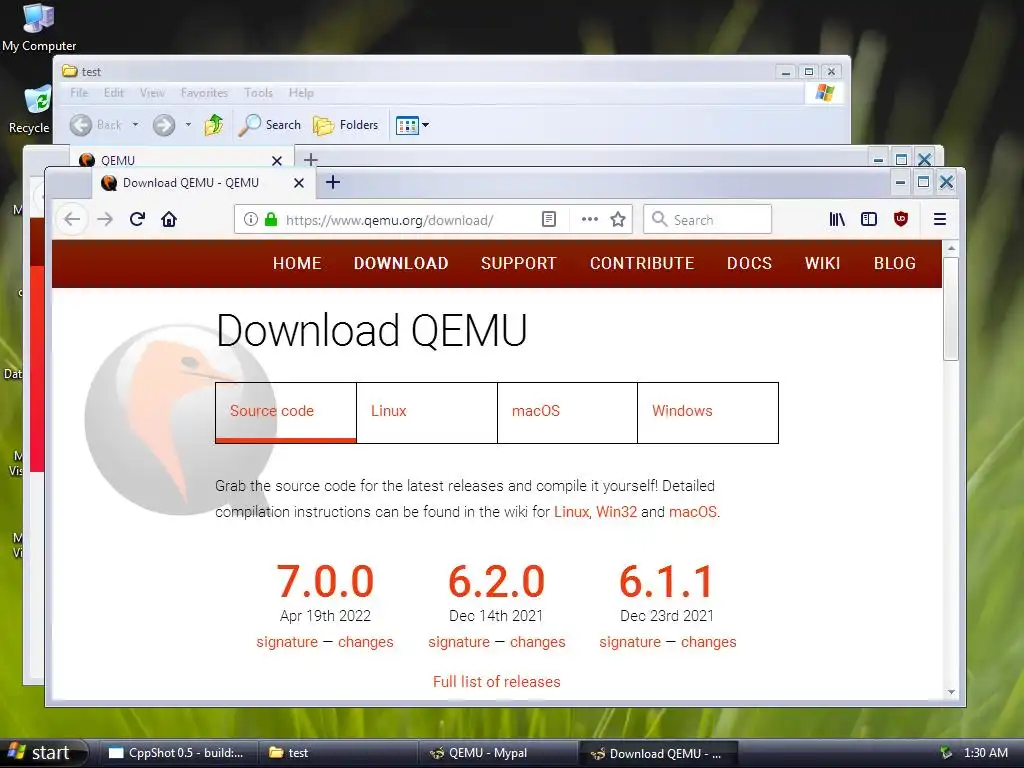Viewport: 1024px width, 768px height.
Task: Open page actions three-dot menu
Action: [x=590, y=219]
